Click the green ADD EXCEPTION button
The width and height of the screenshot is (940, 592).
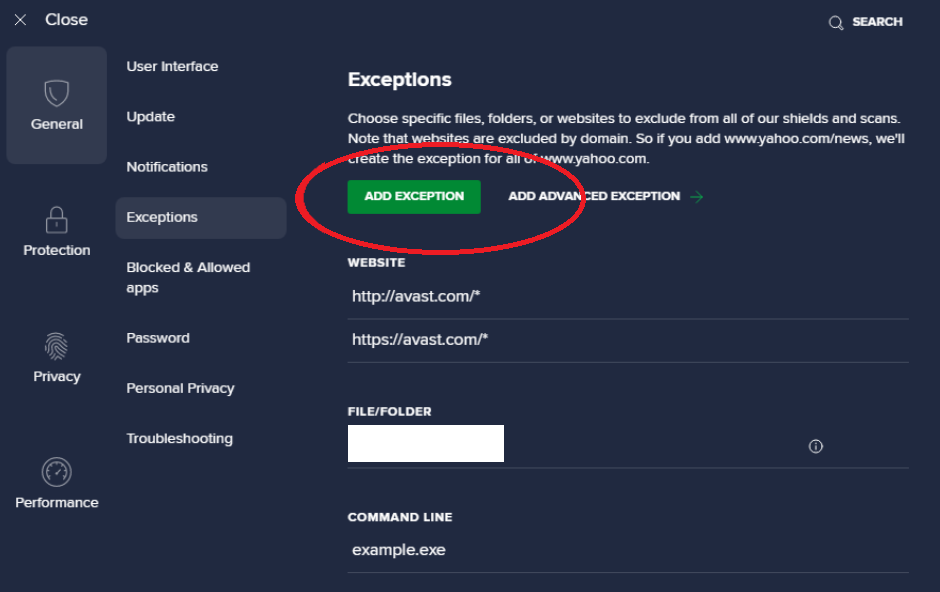click(414, 197)
